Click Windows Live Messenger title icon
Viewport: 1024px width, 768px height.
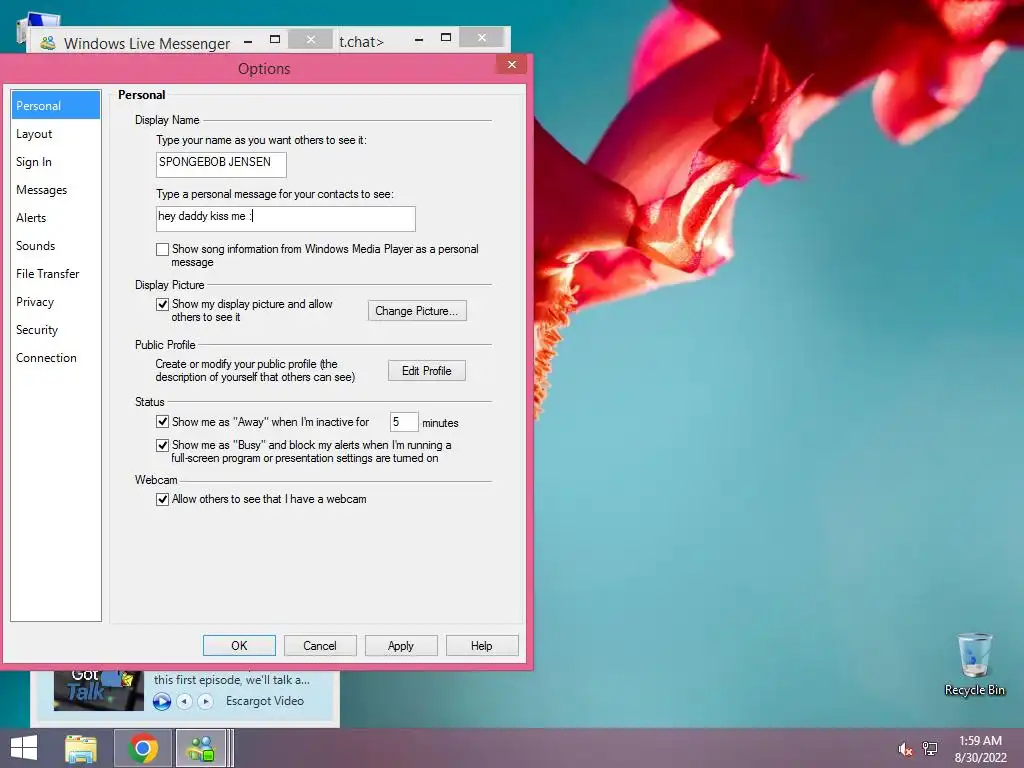[48, 44]
